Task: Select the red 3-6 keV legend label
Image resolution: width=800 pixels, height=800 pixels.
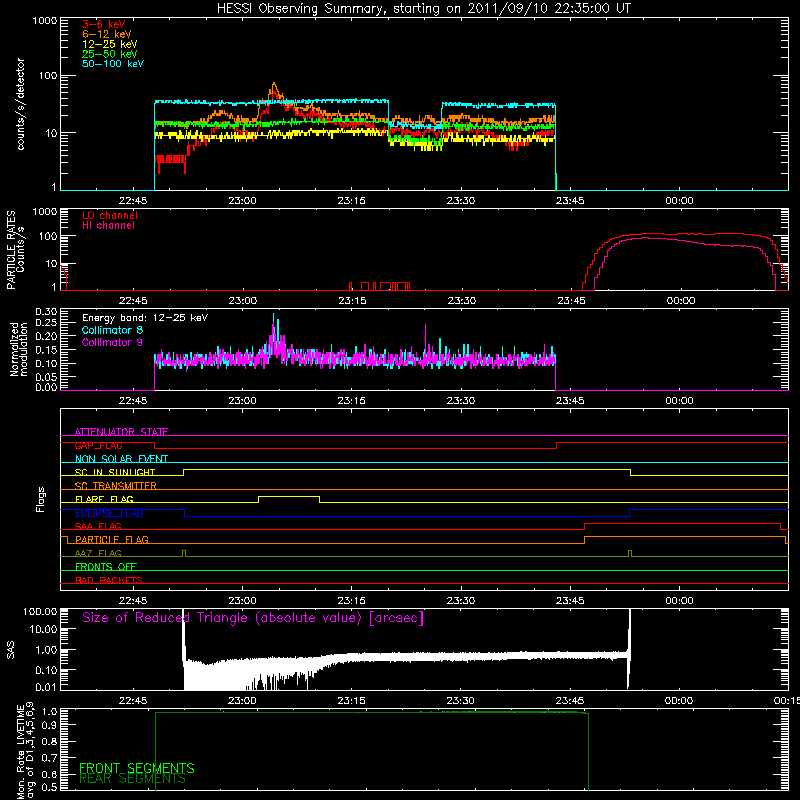Action: (104, 24)
